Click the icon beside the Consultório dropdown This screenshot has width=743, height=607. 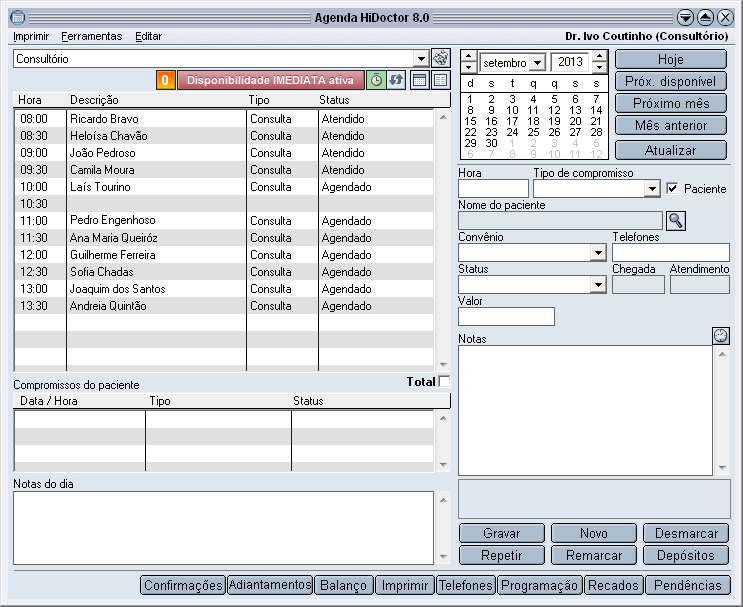click(441, 59)
